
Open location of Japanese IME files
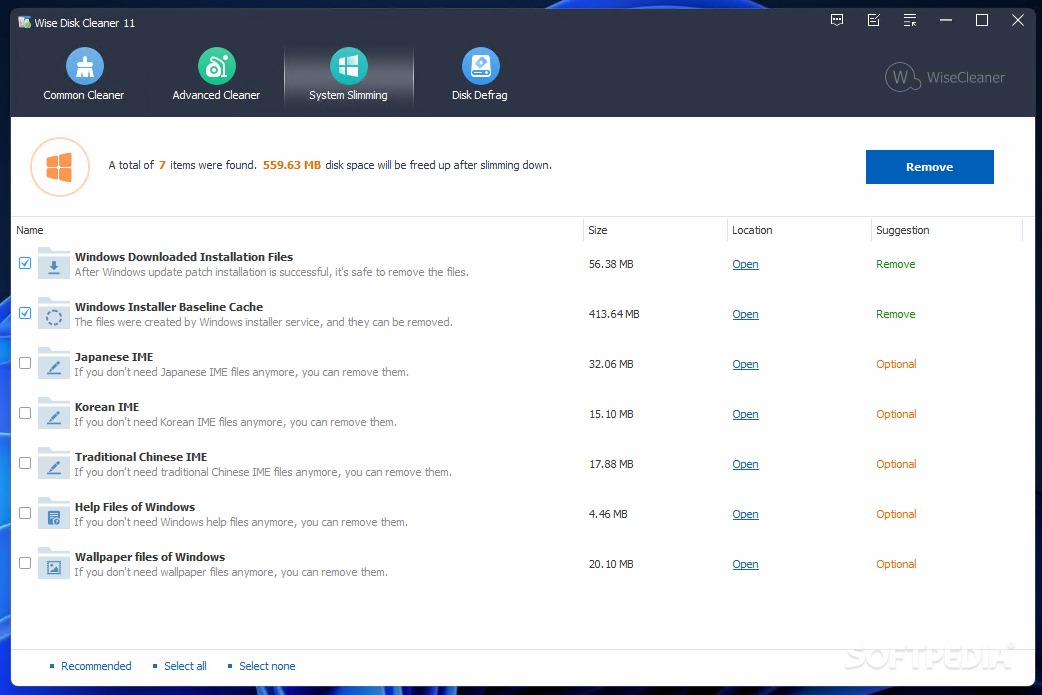(x=745, y=364)
